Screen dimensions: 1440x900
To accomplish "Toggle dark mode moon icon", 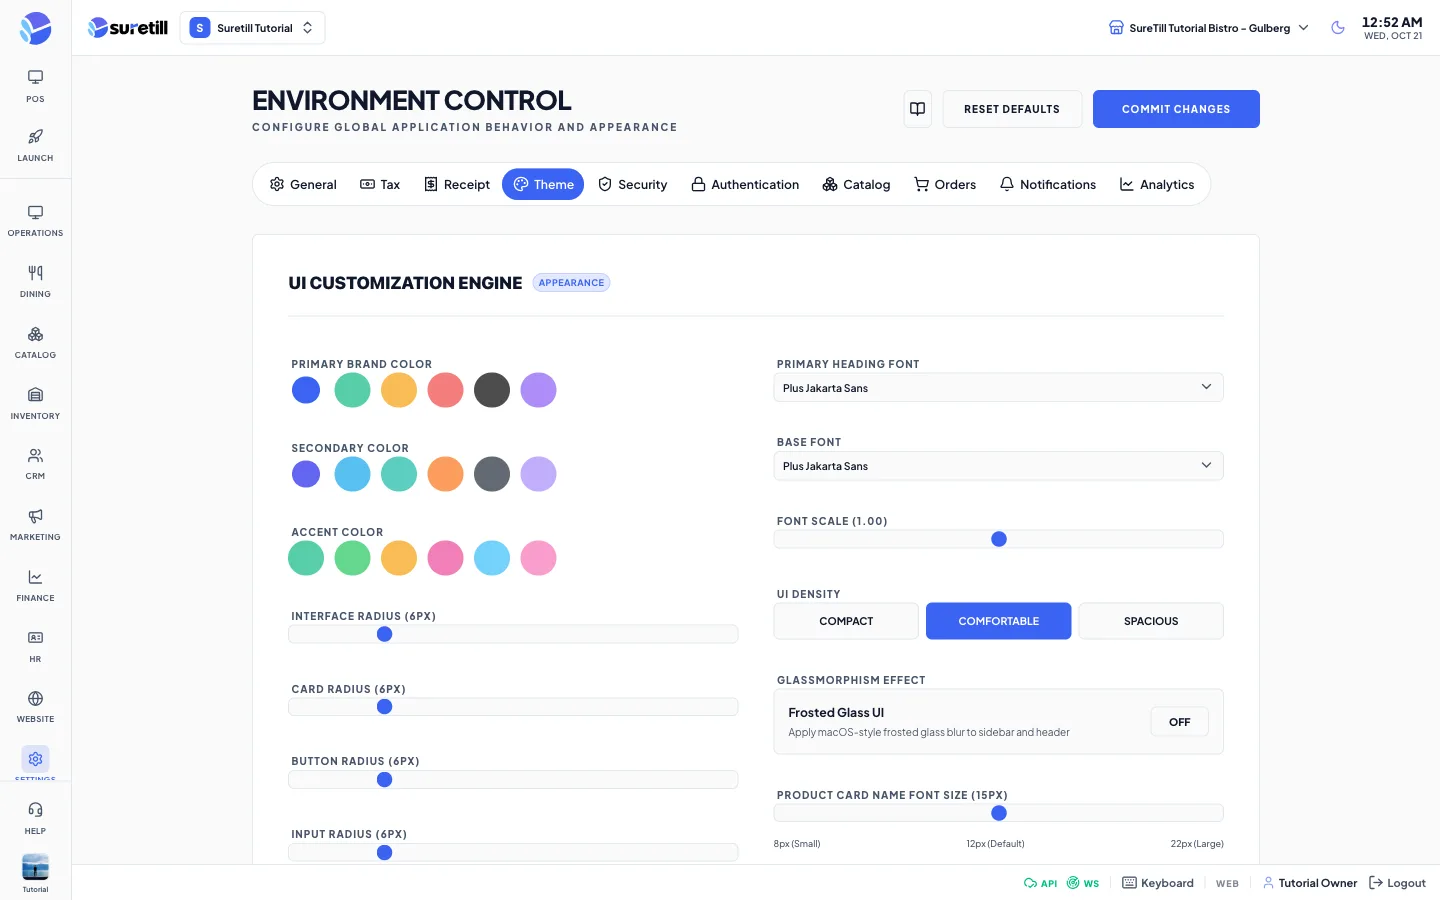I will click(1338, 28).
